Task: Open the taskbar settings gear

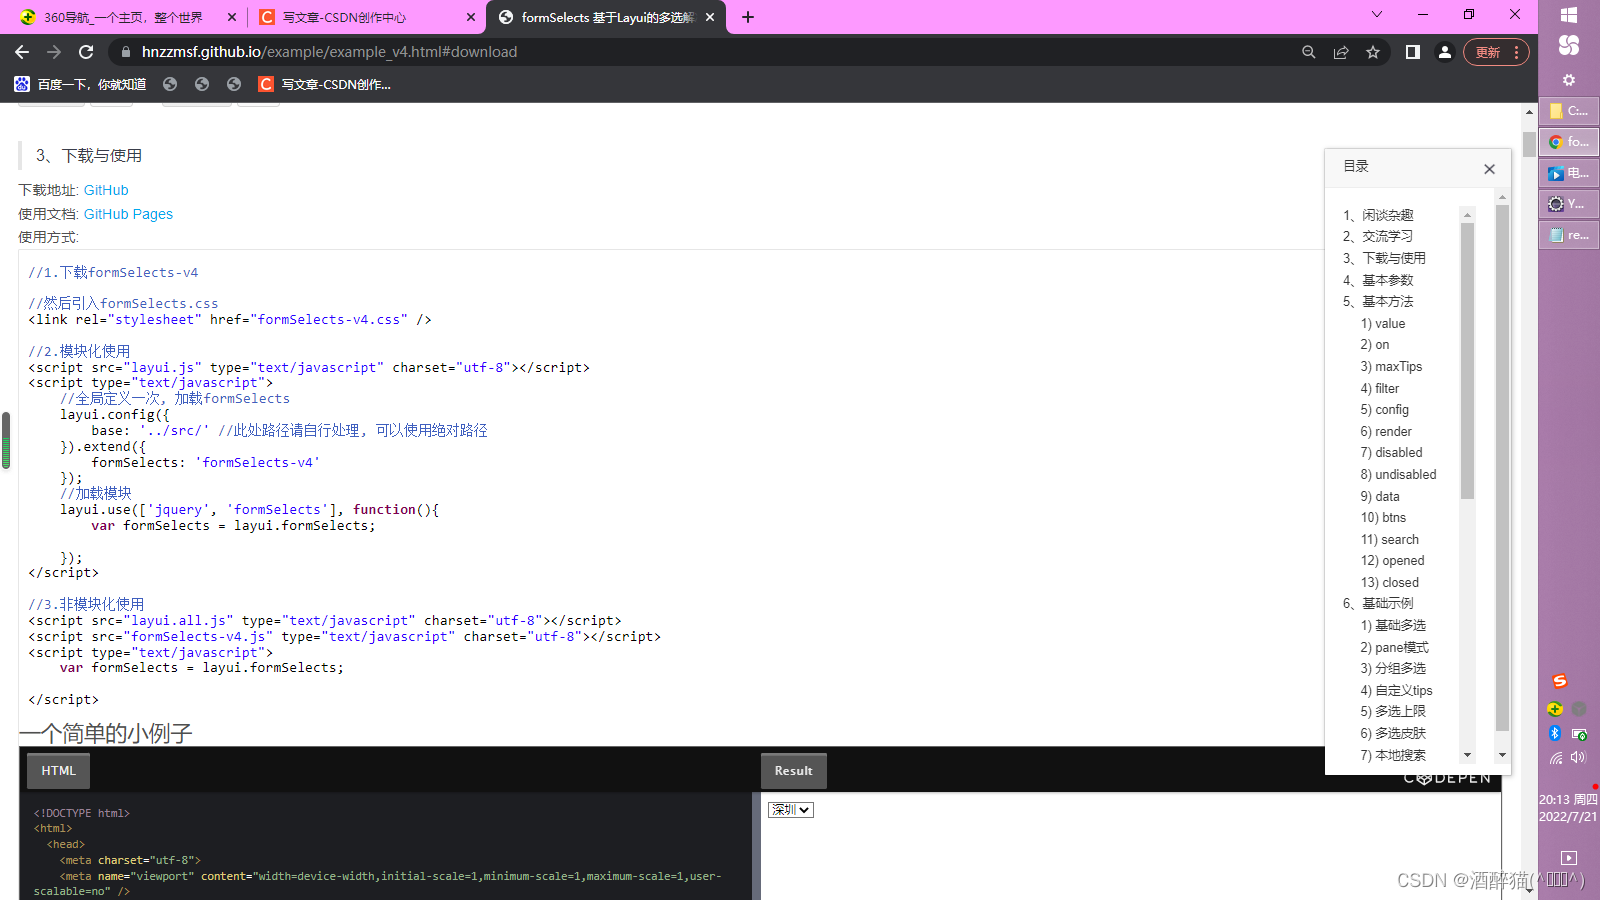Action: (1569, 80)
